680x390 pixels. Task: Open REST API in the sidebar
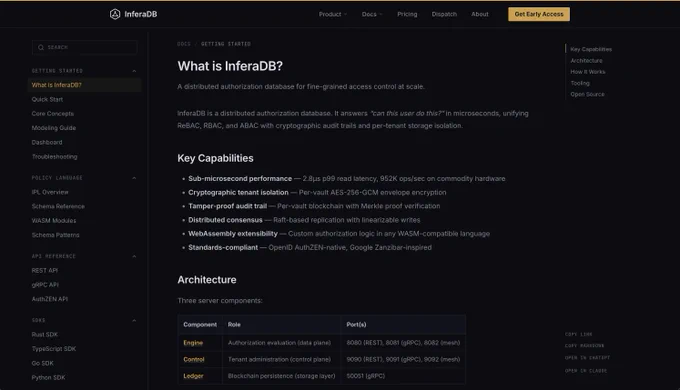pyautogui.click(x=45, y=271)
